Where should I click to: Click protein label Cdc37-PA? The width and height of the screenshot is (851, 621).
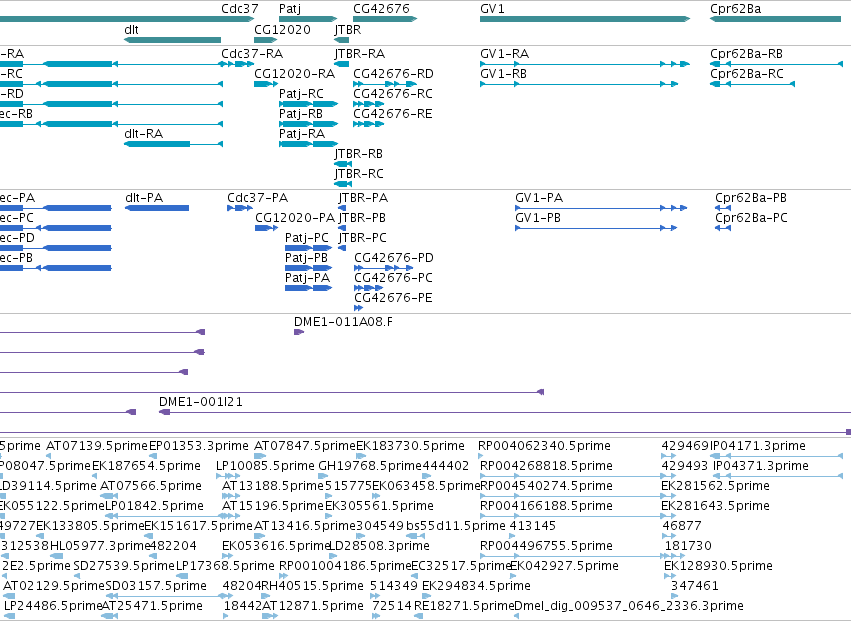pyautogui.click(x=257, y=198)
